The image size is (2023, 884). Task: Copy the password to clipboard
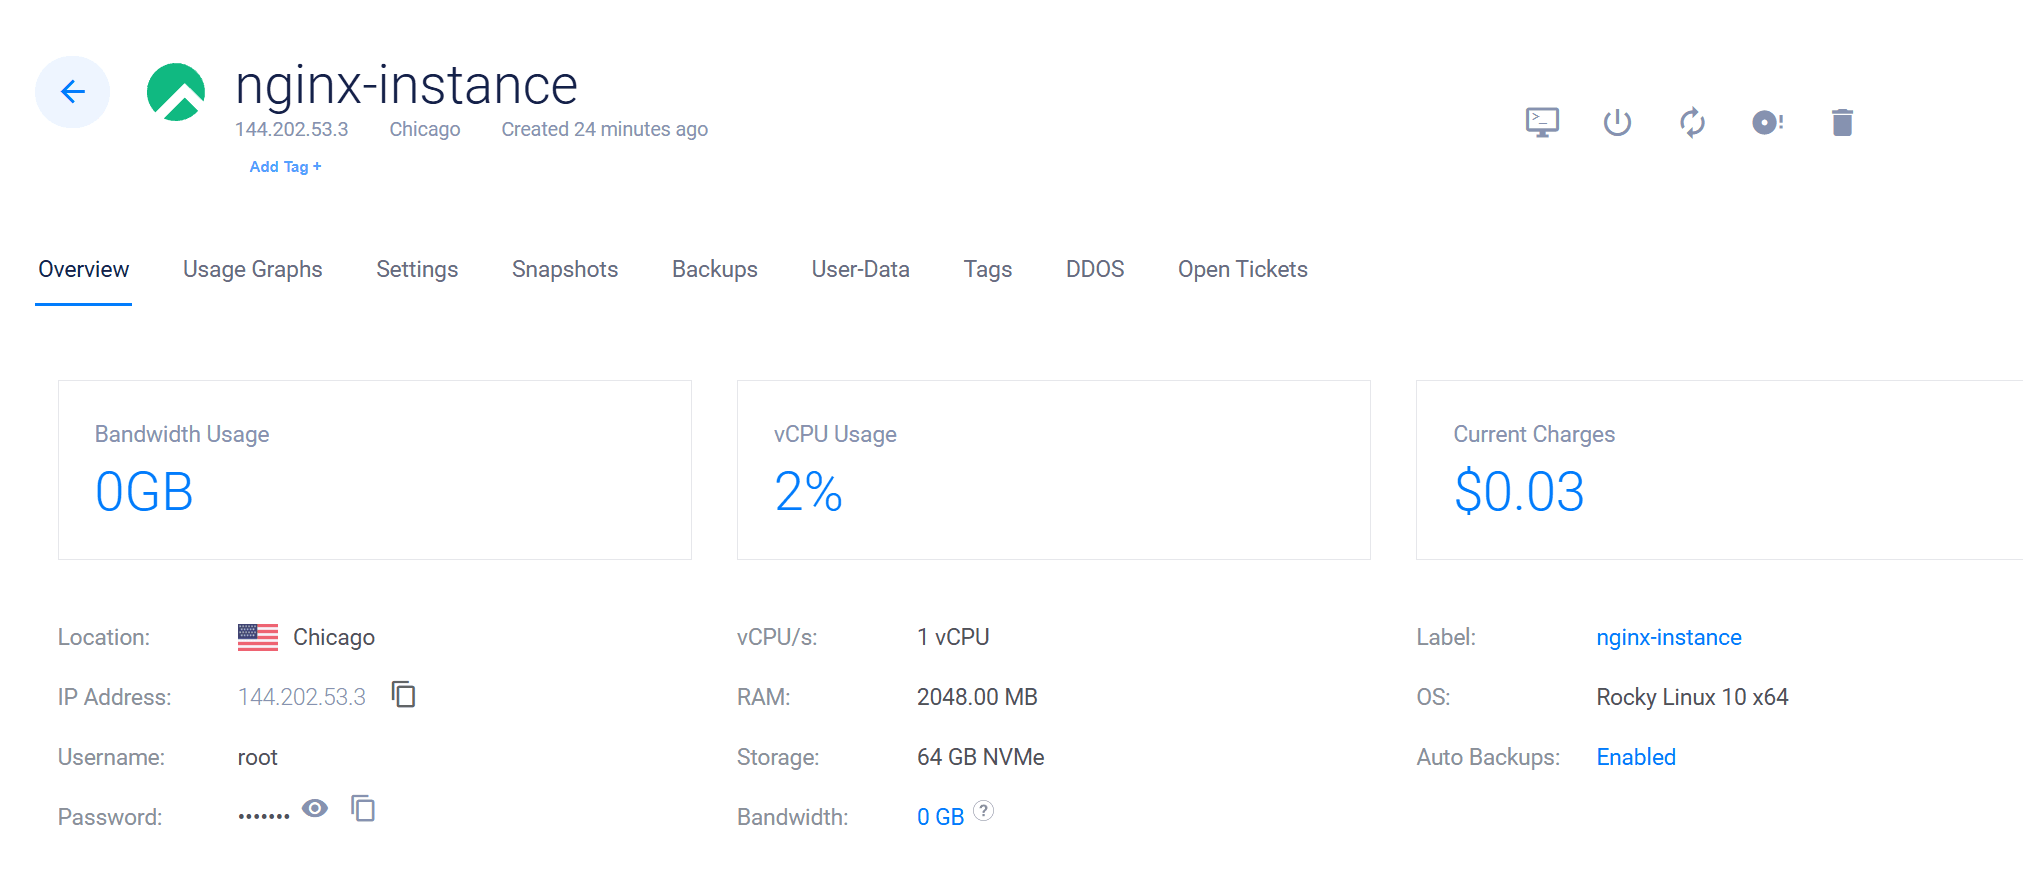363,808
